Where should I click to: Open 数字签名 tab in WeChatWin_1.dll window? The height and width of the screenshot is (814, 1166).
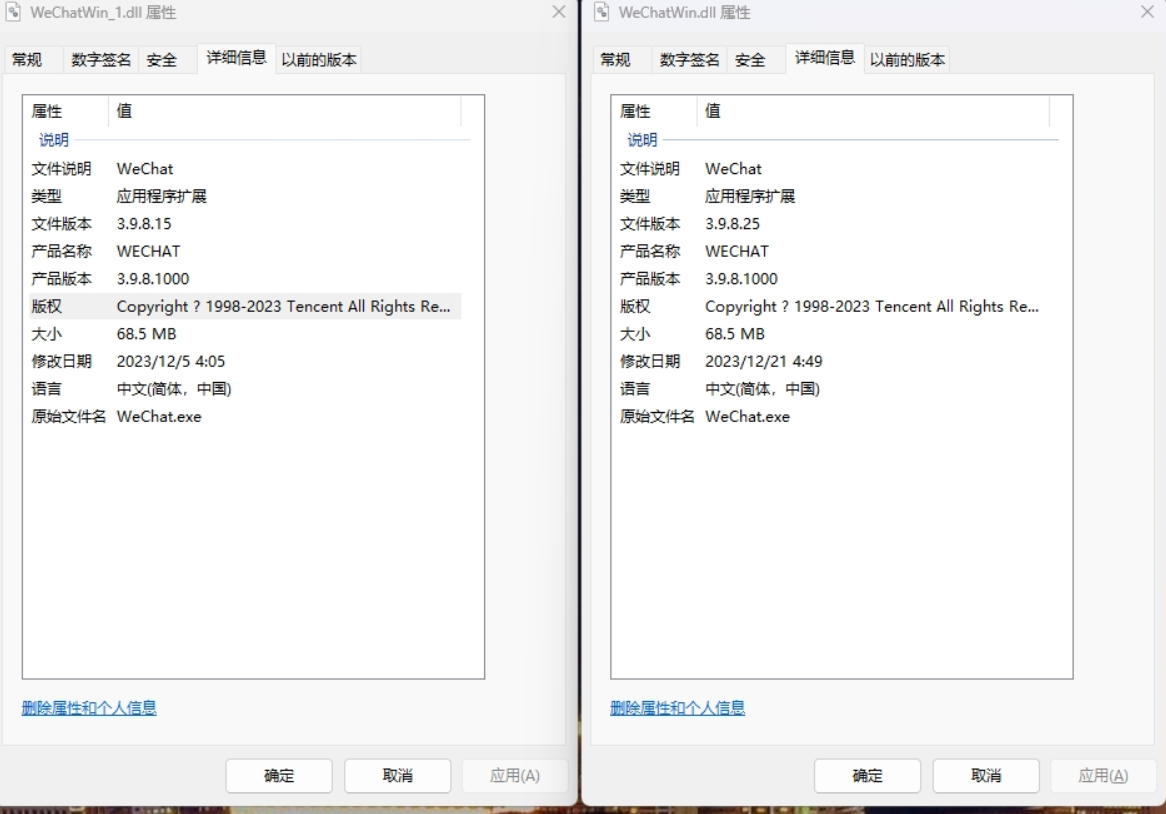[x=101, y=59]
